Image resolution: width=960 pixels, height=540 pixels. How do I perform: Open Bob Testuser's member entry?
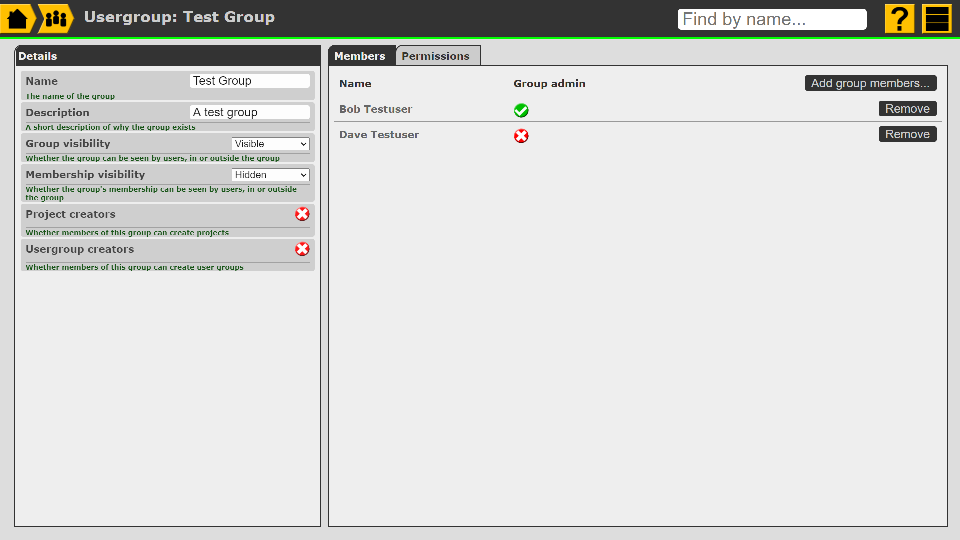tap(376, 109)
